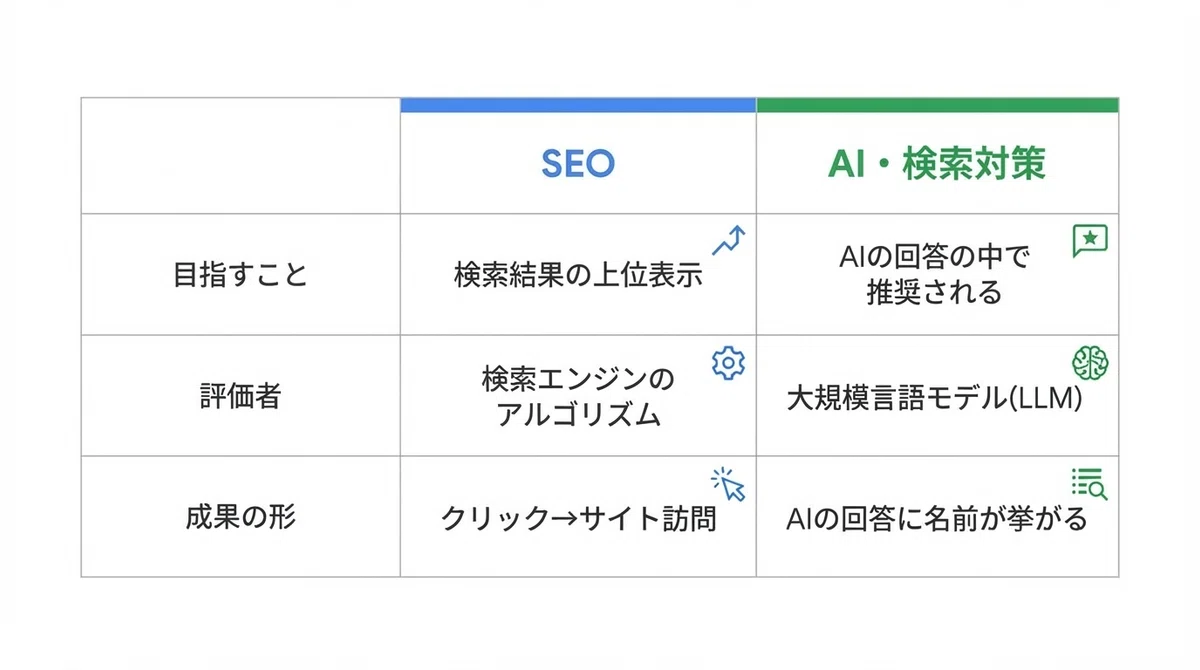Click the upward trend arrow icon
Viewport: 1200px width, 670px height.
pyautogui.click(x=729, y=241)
